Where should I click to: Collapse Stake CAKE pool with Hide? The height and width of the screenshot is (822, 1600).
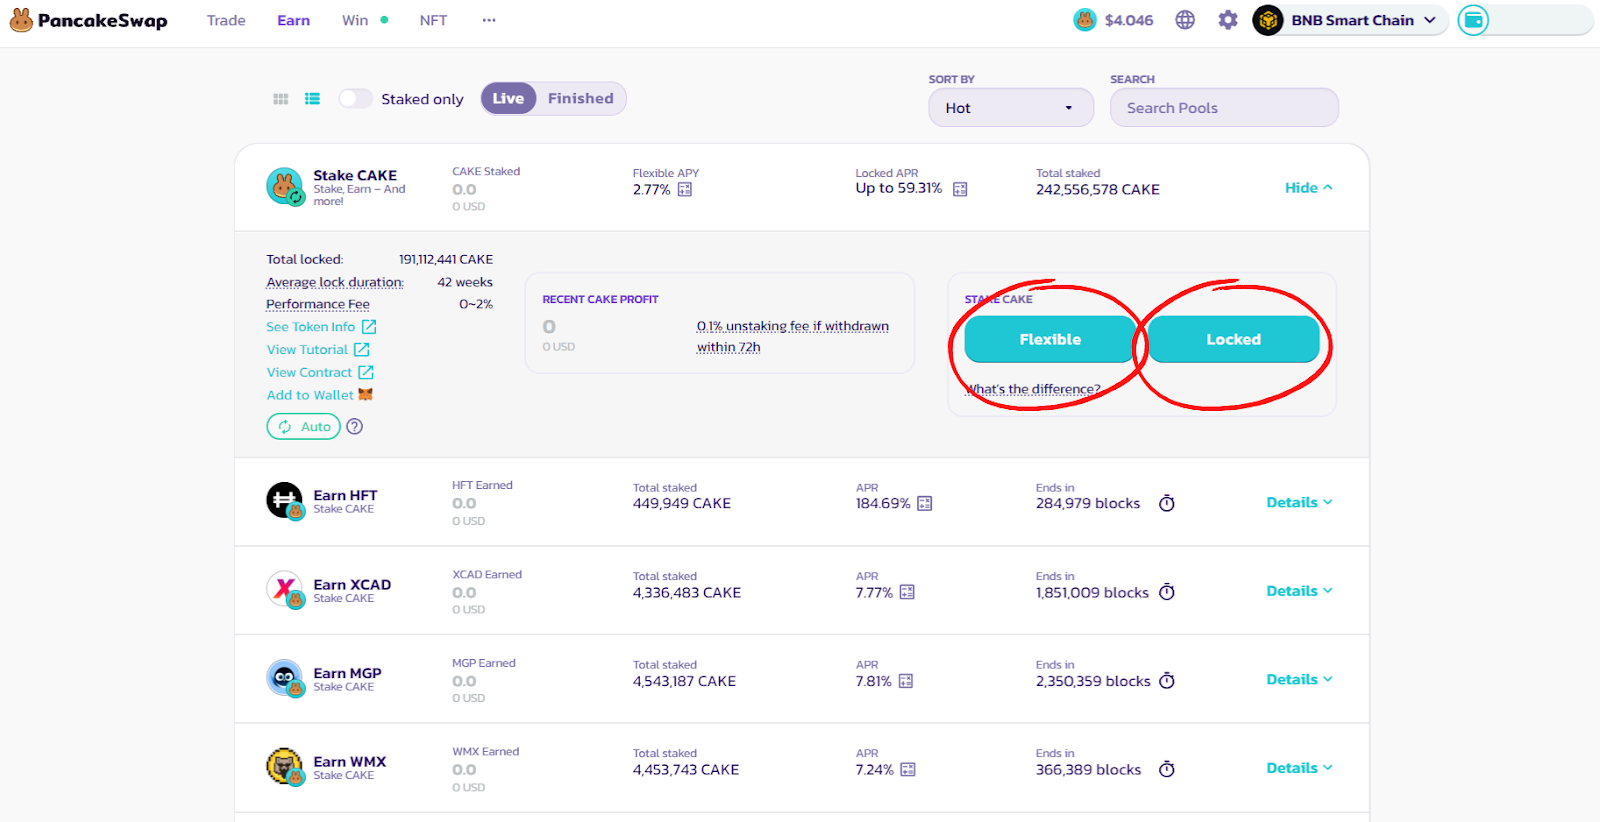coord(1308,187)
